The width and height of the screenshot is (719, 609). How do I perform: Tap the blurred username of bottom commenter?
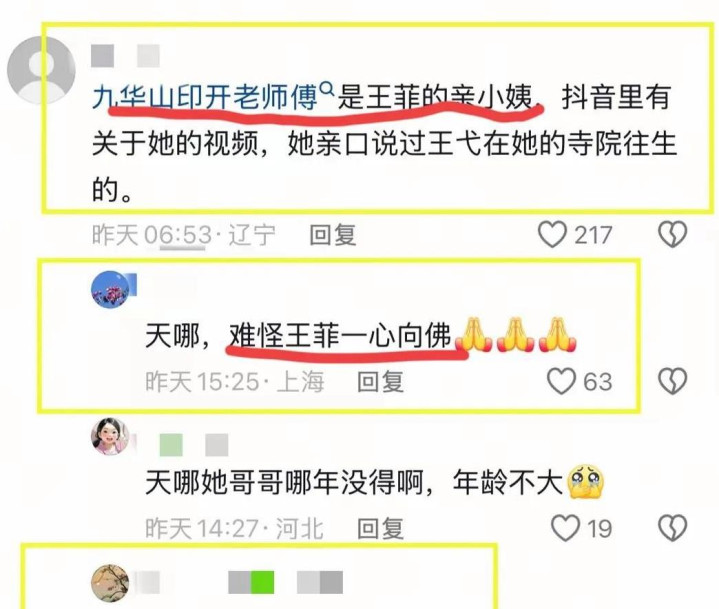[239, 582]
